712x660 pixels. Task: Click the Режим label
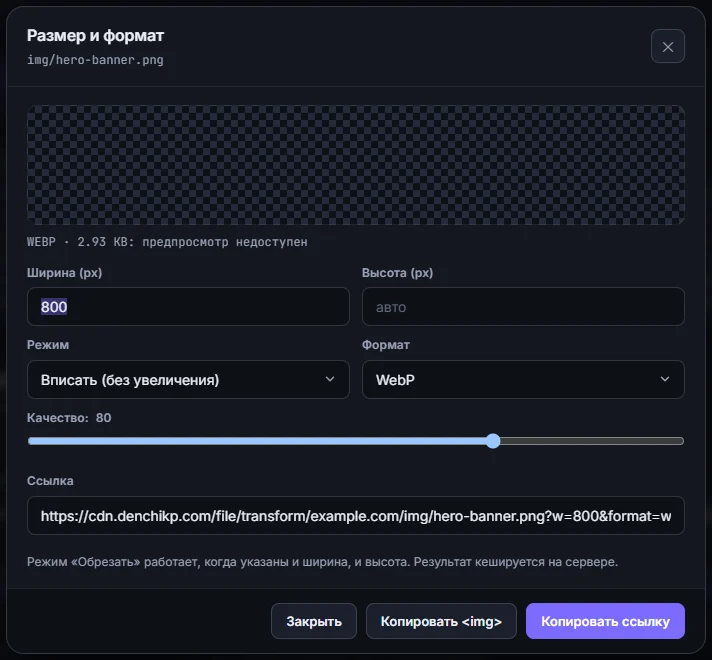pos(48,345)
